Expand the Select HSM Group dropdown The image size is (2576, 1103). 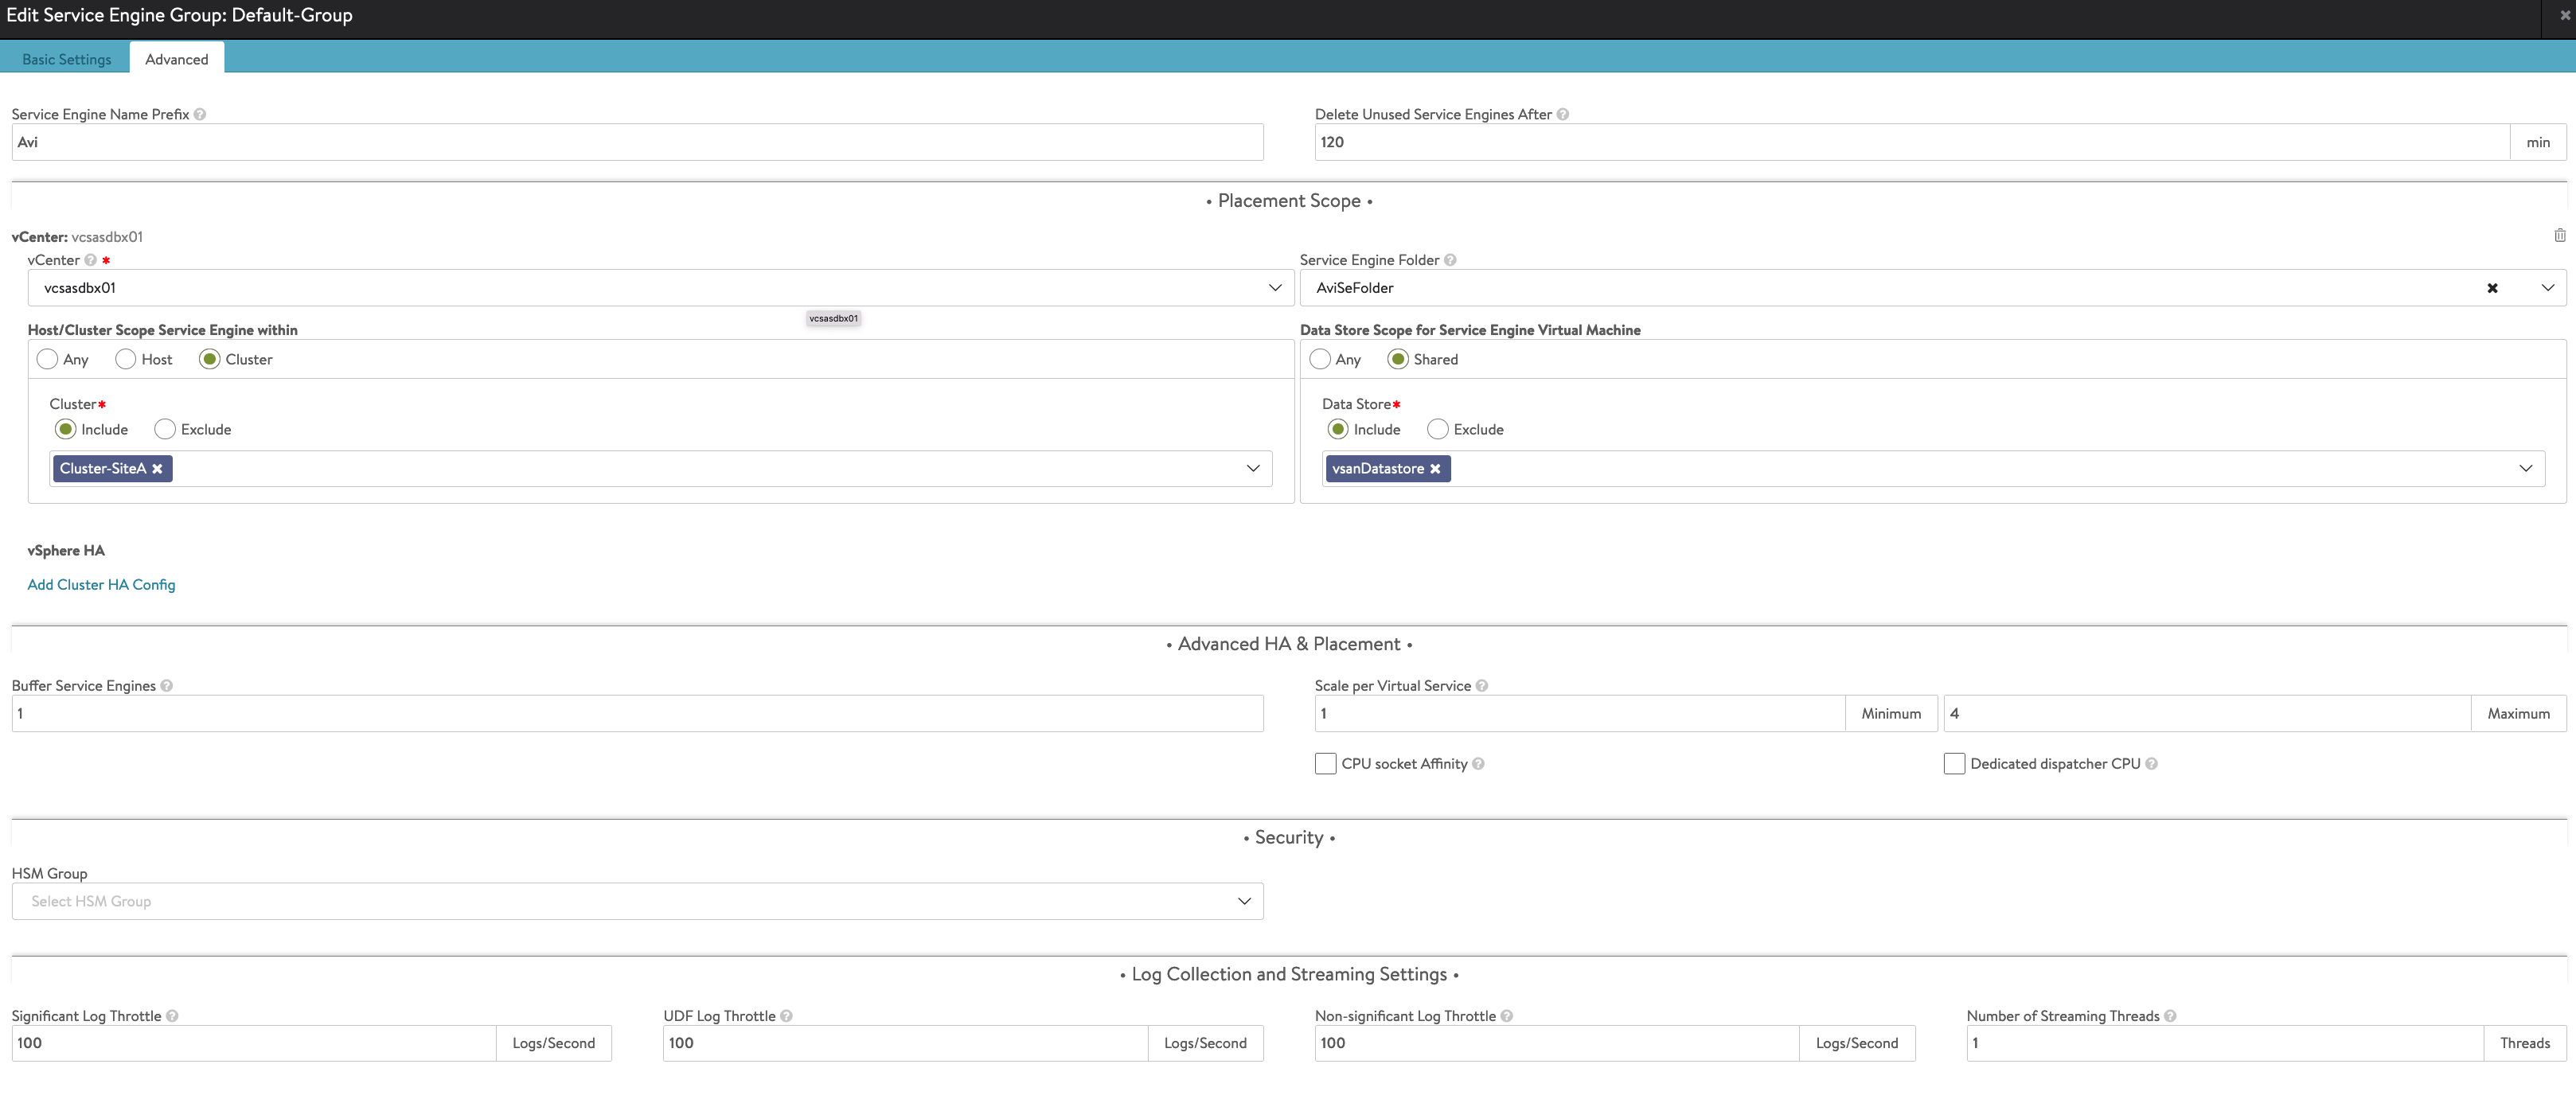(x=637, y=901)
